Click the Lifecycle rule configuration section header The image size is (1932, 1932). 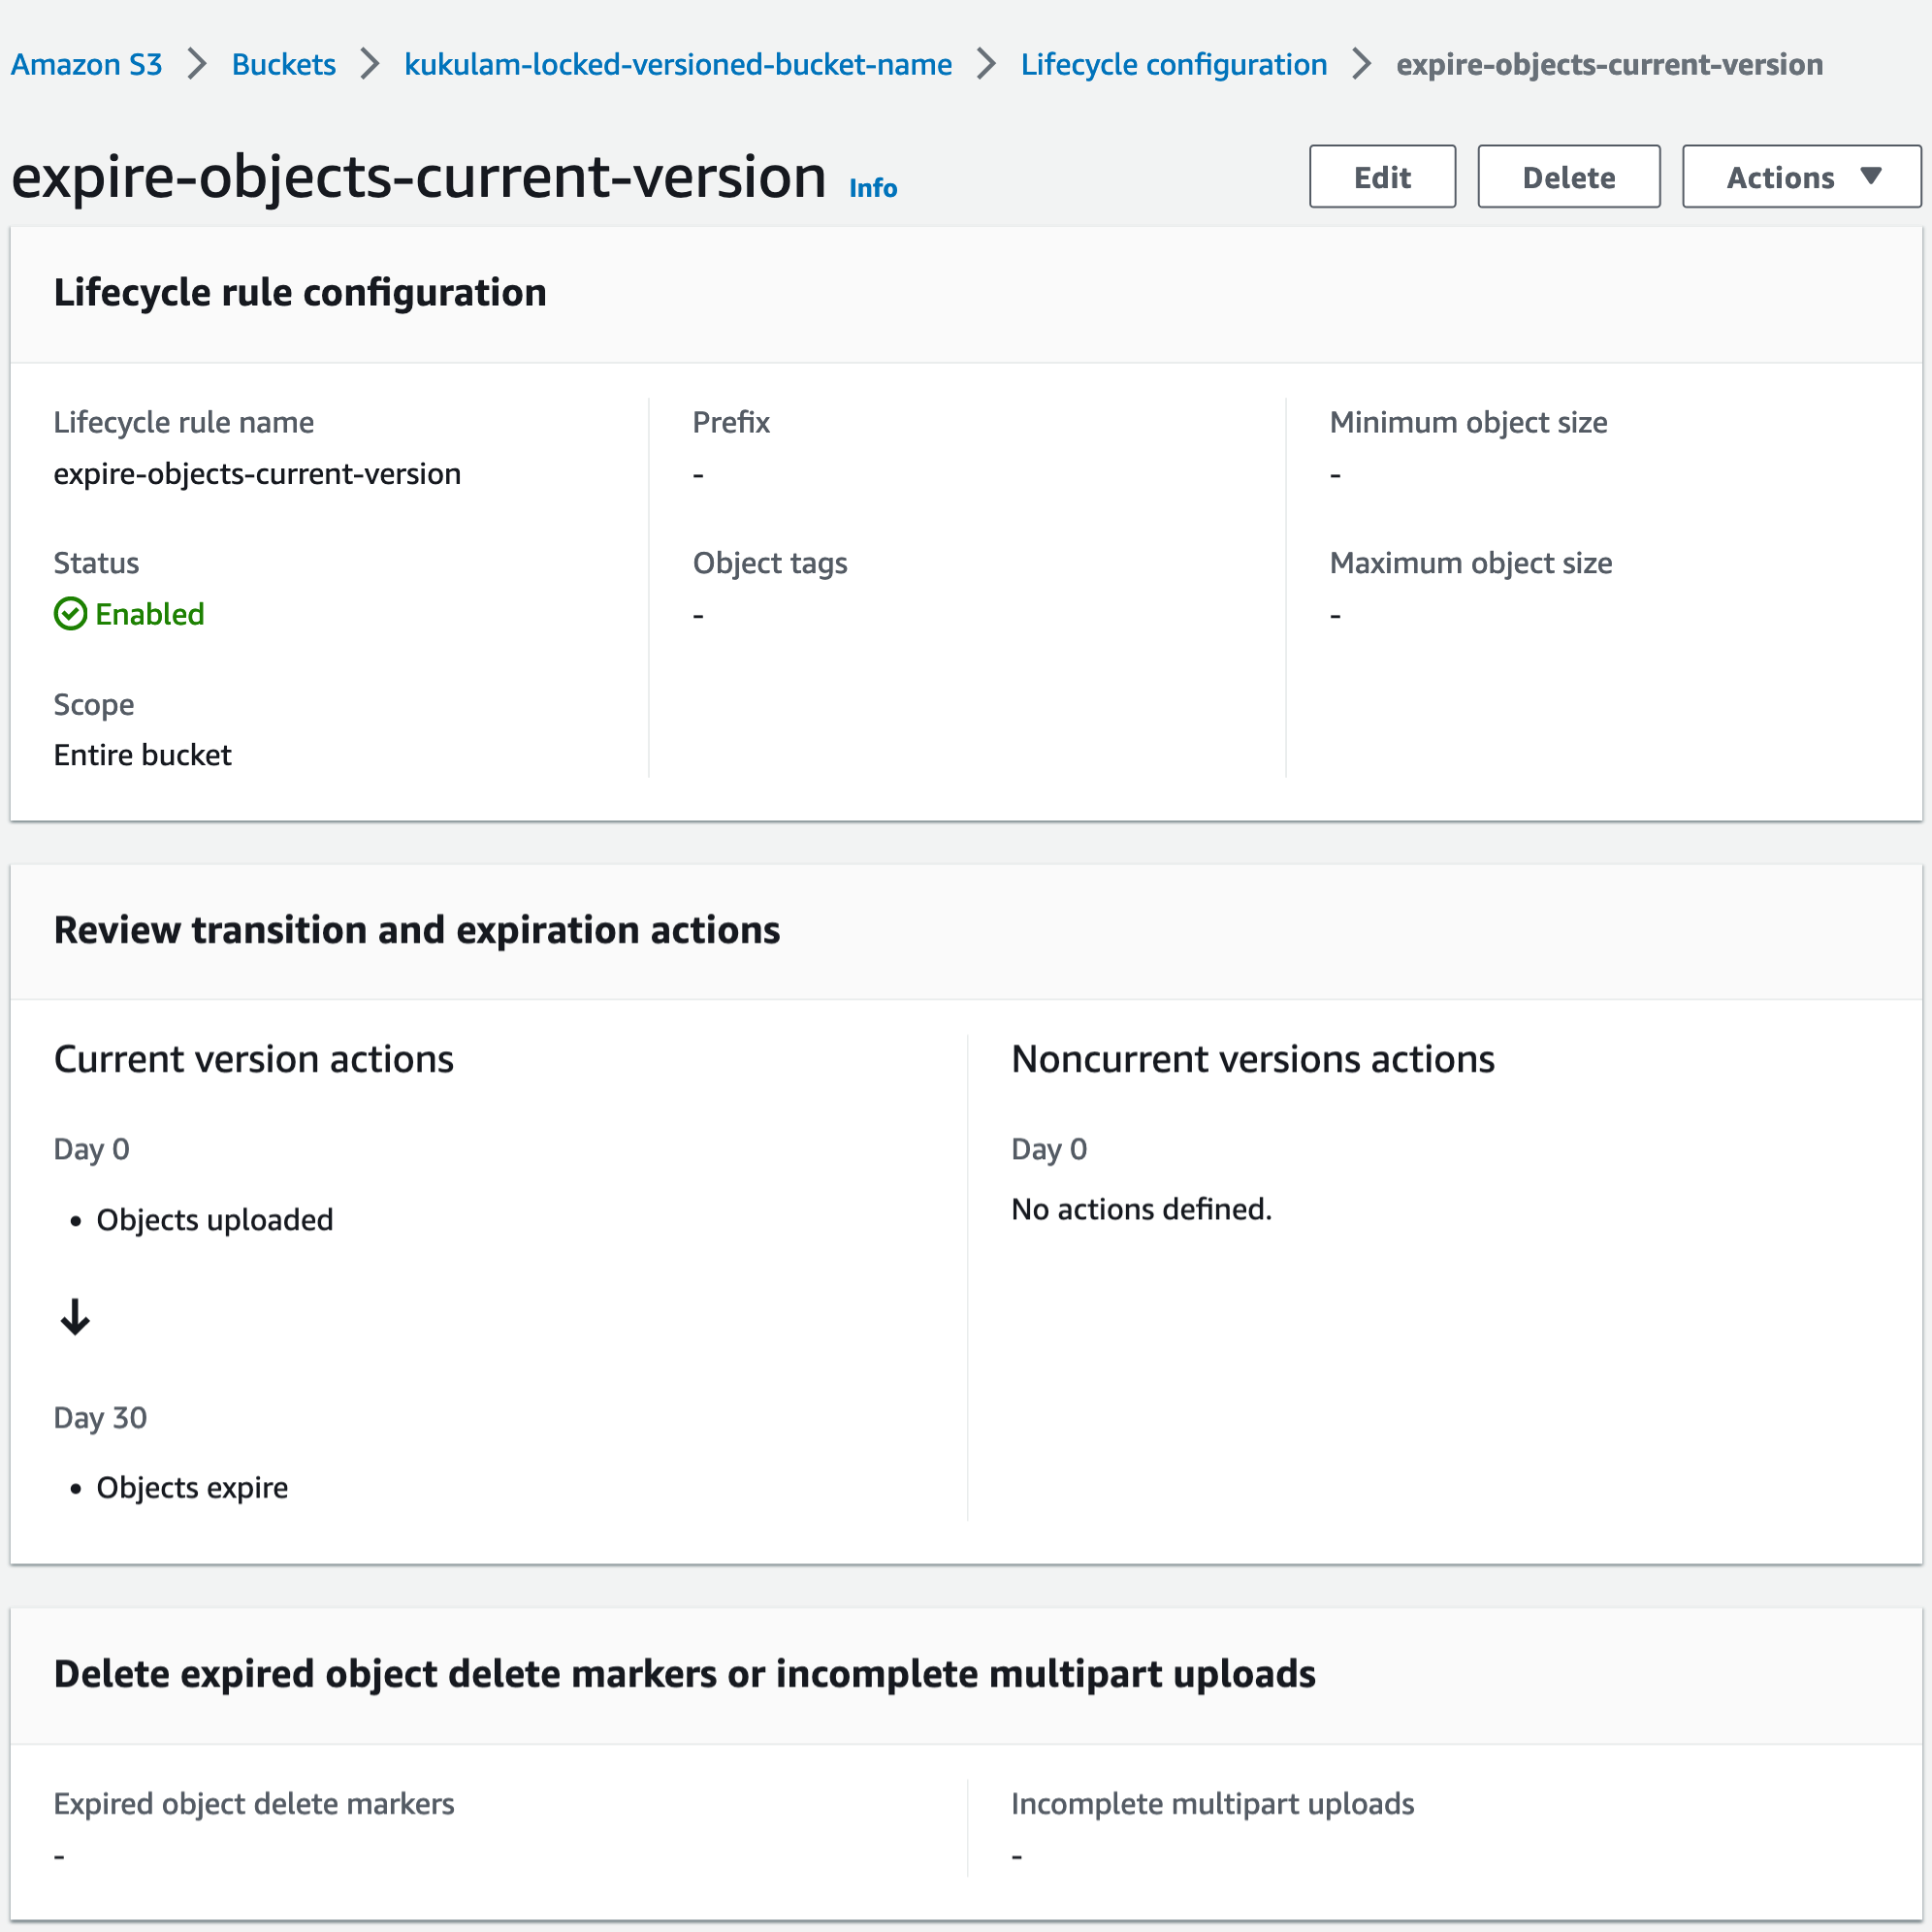pyautogui.click(x=300, y=293)
